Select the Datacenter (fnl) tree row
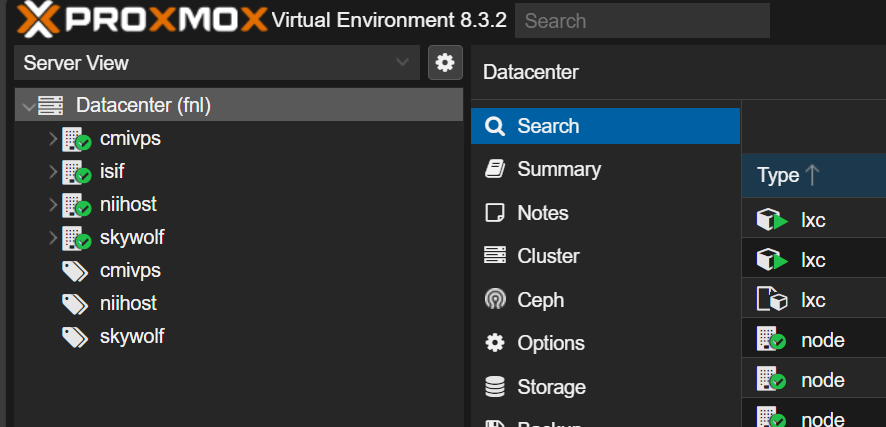Image resolution: width=886 pixels, height=427 pixels. coord(238,105)
